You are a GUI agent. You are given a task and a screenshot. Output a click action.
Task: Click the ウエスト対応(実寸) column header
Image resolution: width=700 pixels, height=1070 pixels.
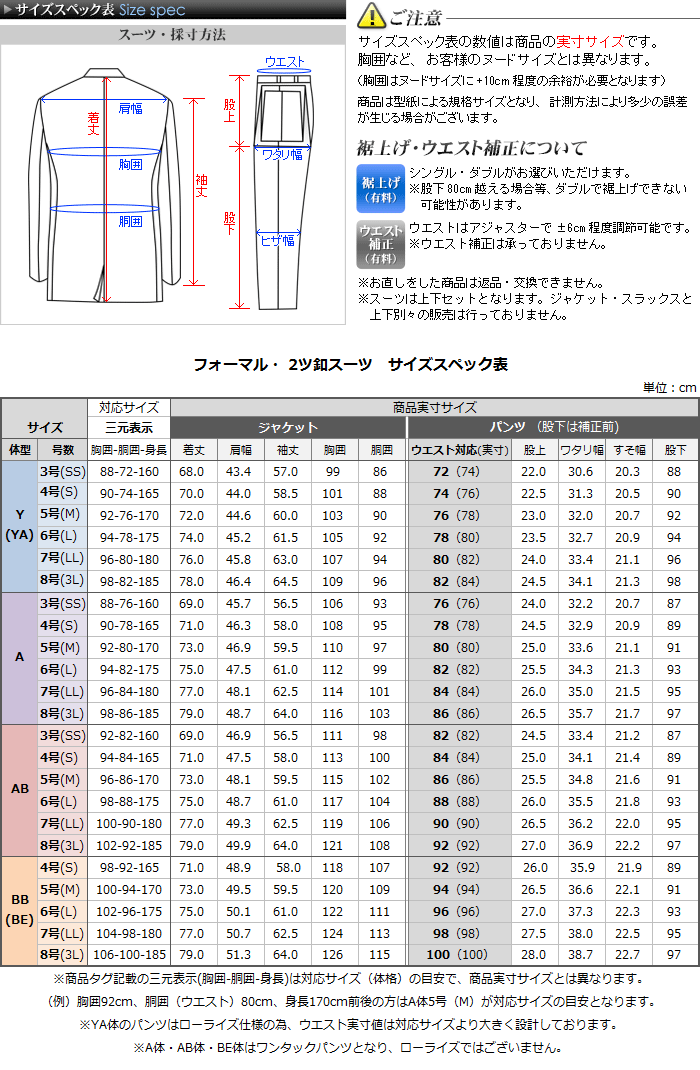459,449
